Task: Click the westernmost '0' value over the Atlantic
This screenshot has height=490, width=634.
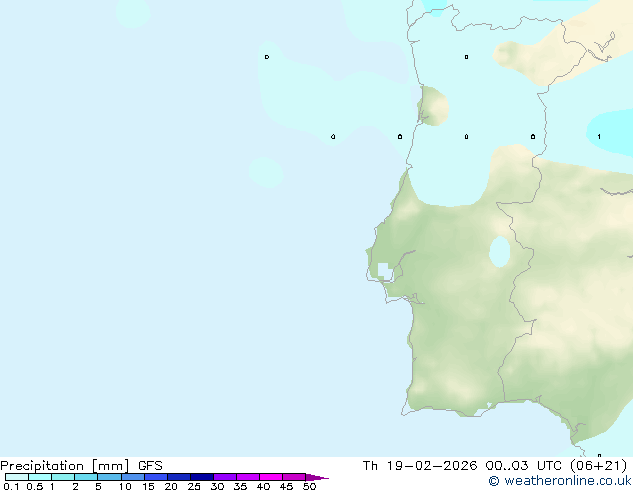Action: (267, 57)
